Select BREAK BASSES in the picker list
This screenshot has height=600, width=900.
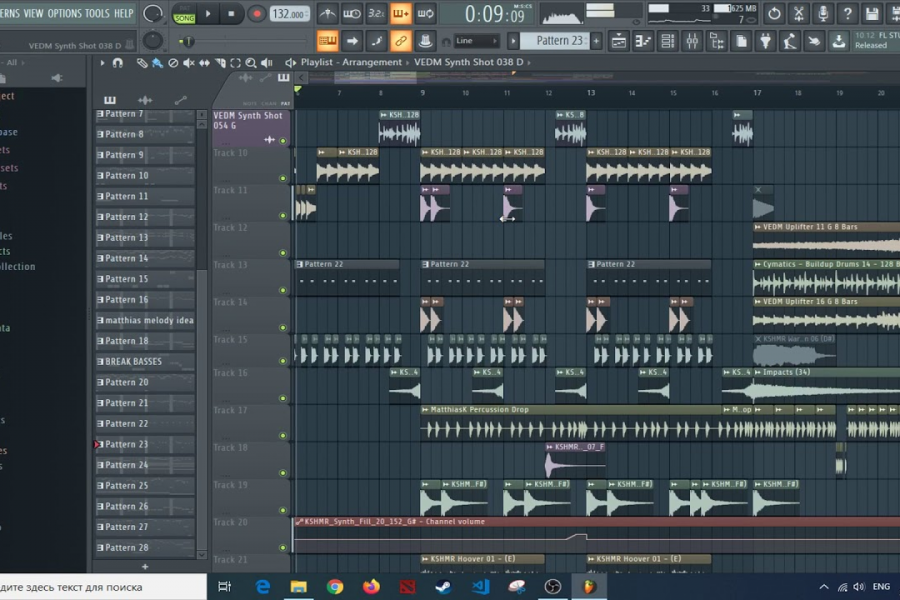(145, 362)
